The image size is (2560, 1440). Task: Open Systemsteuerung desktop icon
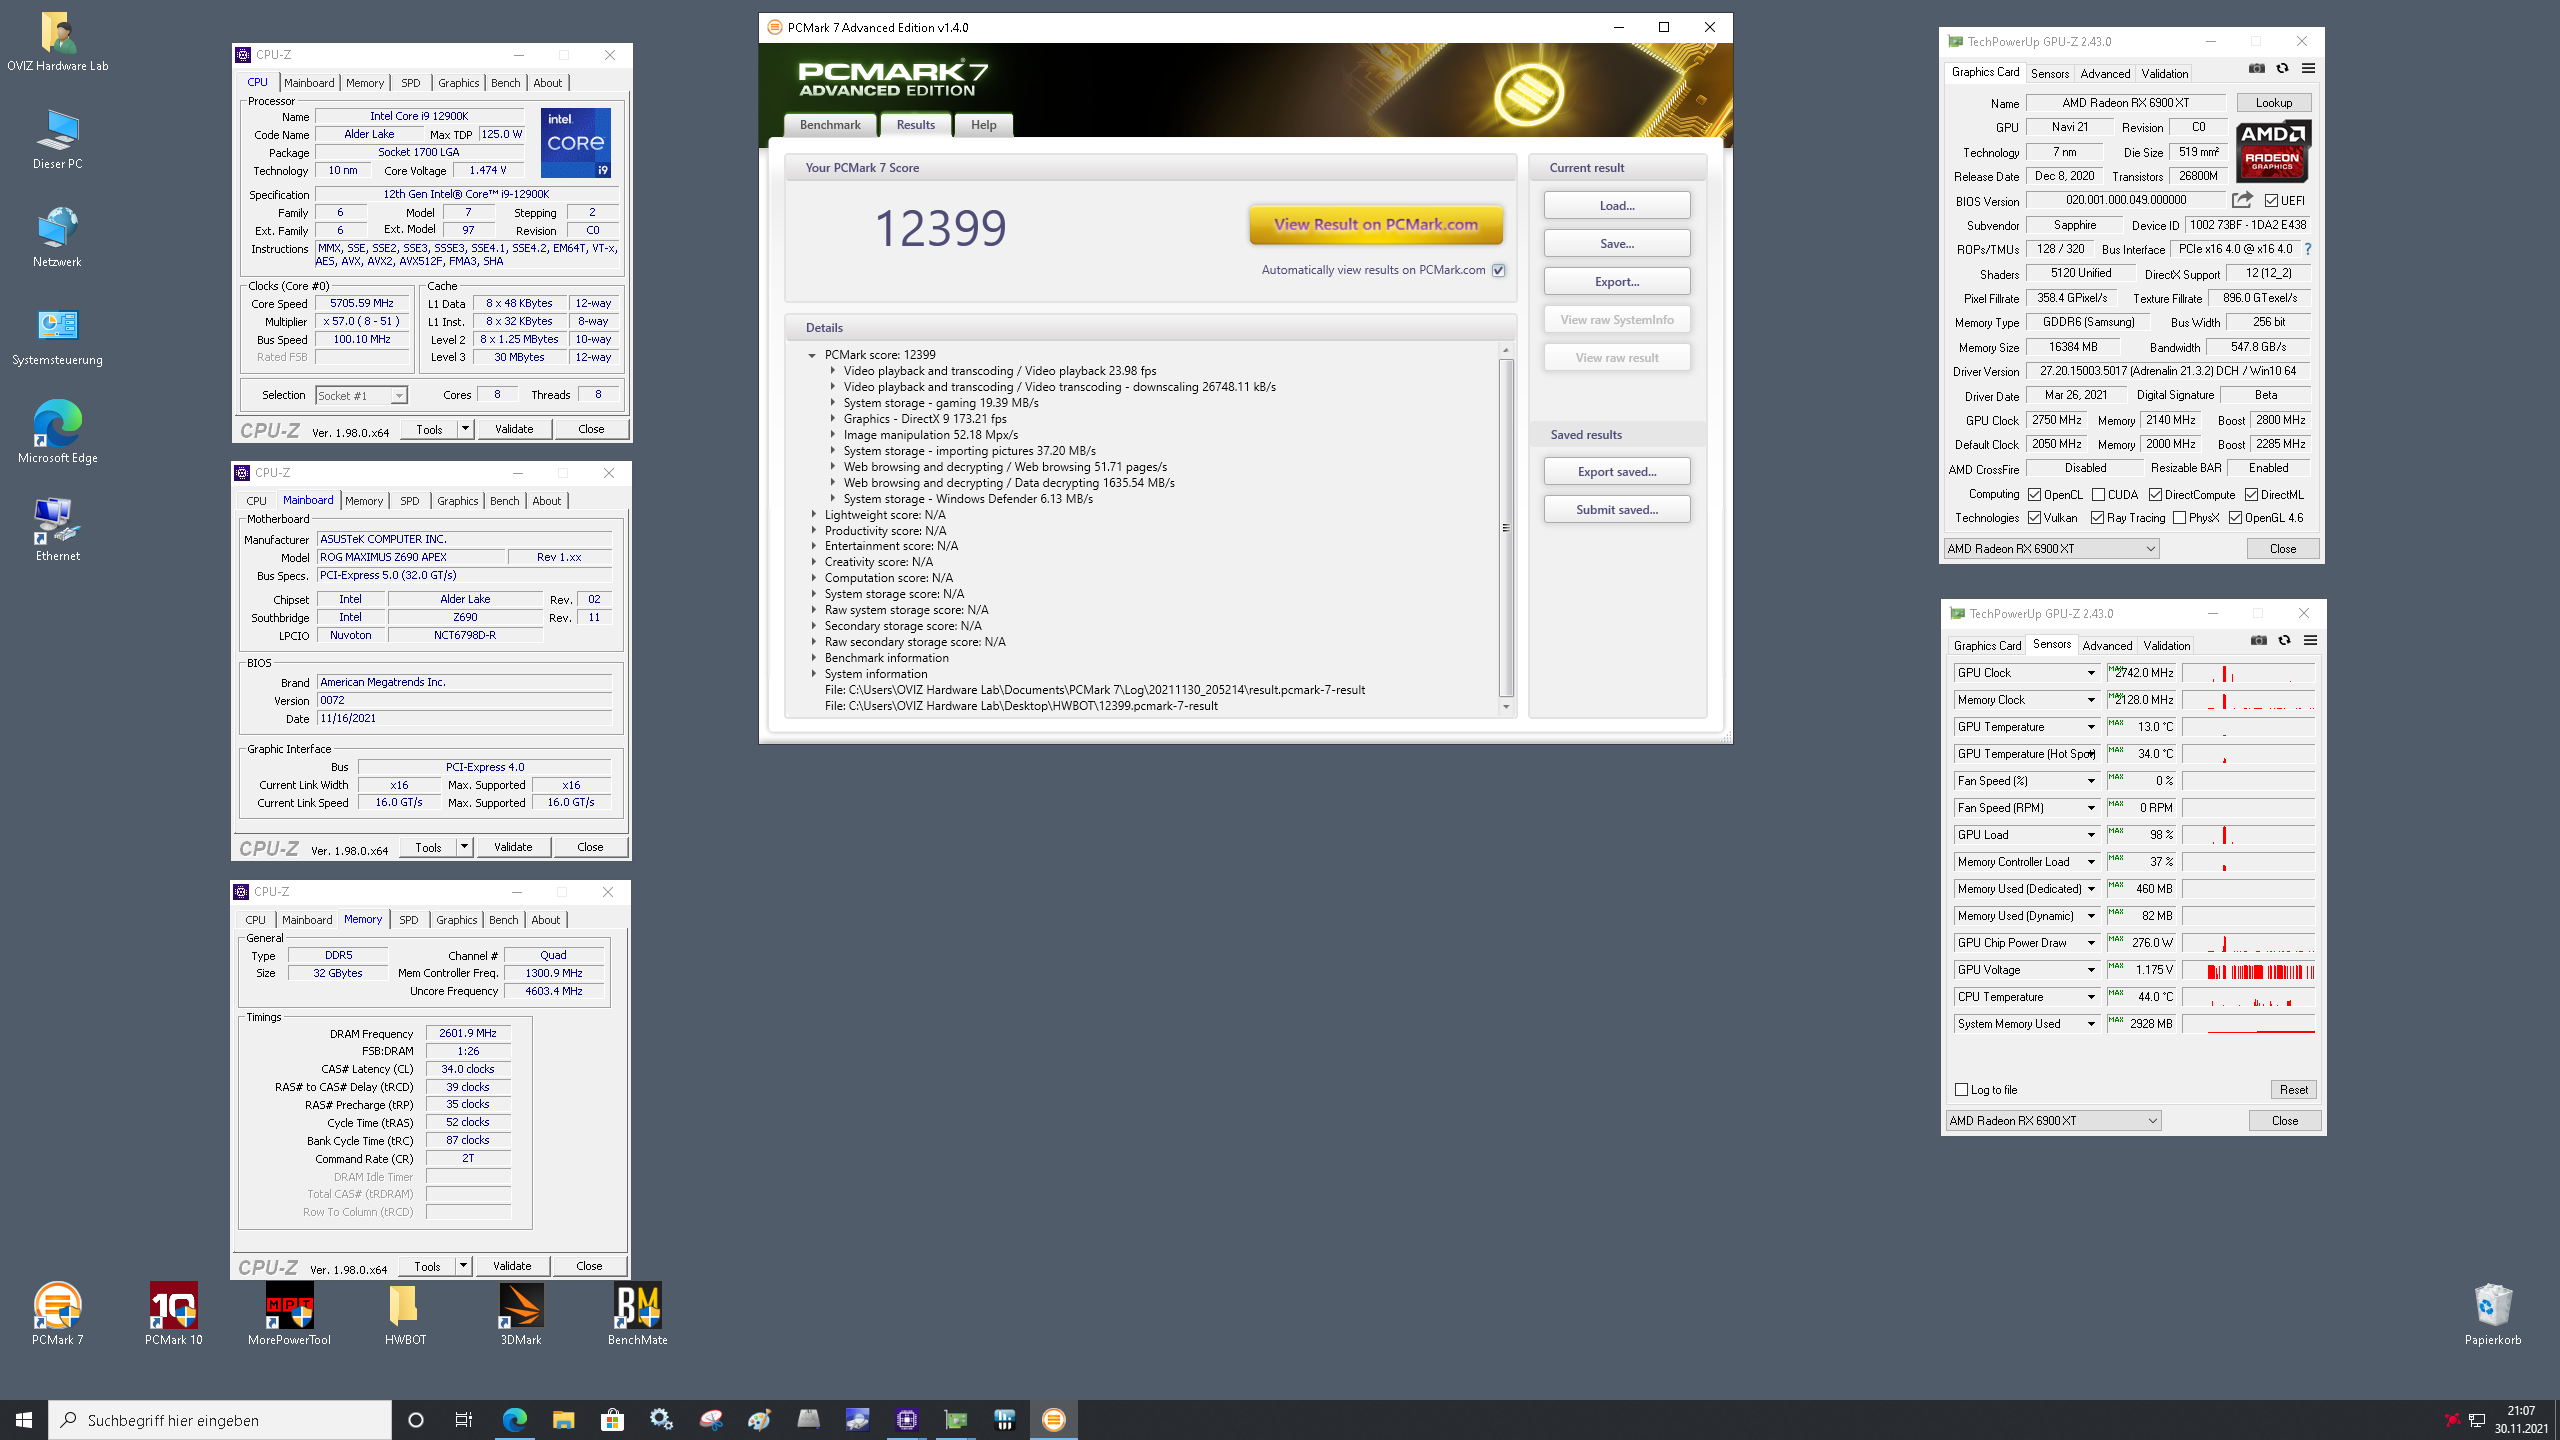(58, 335)
